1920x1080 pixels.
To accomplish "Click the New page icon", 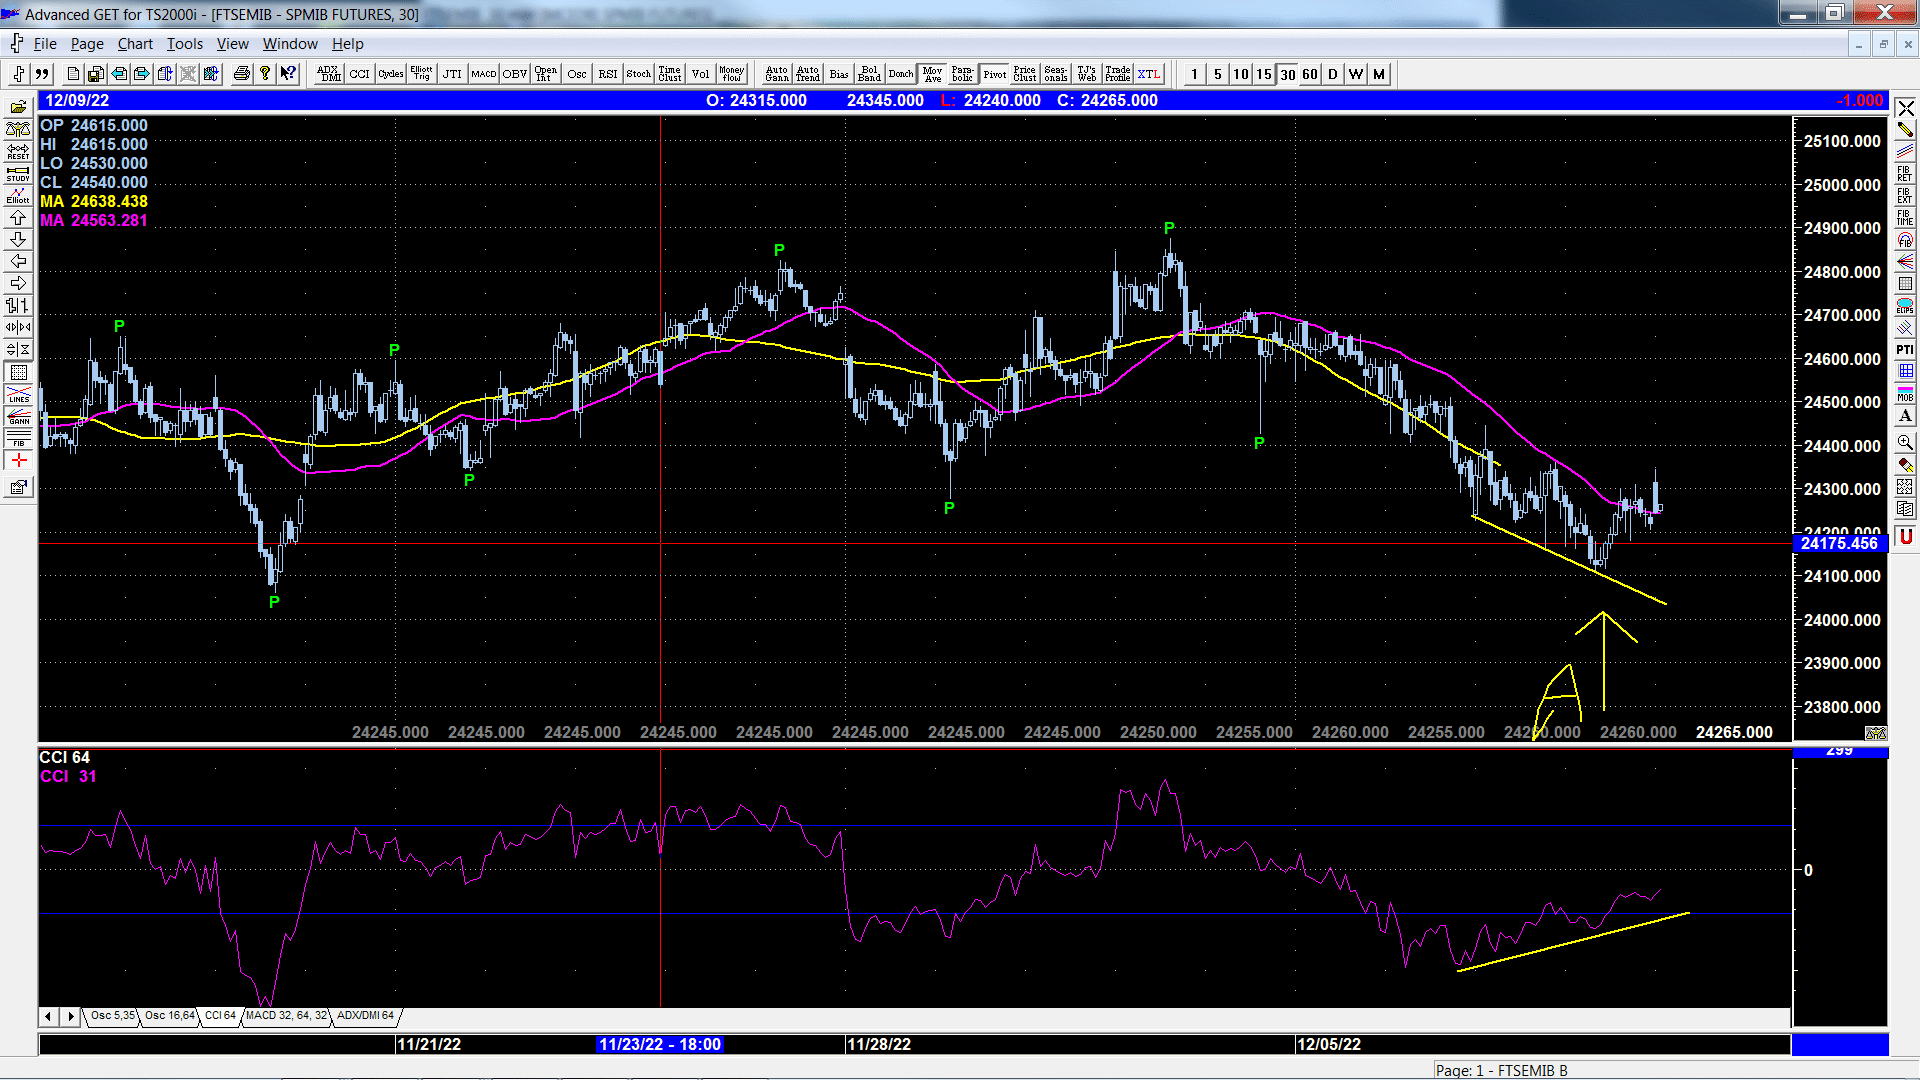I will pyautogui.click(x=73, y=74).
